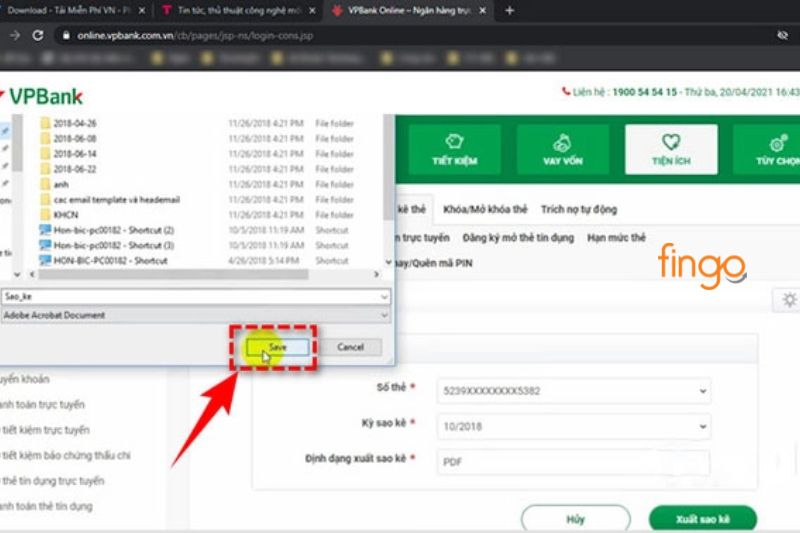800x533 pixels.
Task: Click the hotline phone icon
Action: [x=565, y=92]
